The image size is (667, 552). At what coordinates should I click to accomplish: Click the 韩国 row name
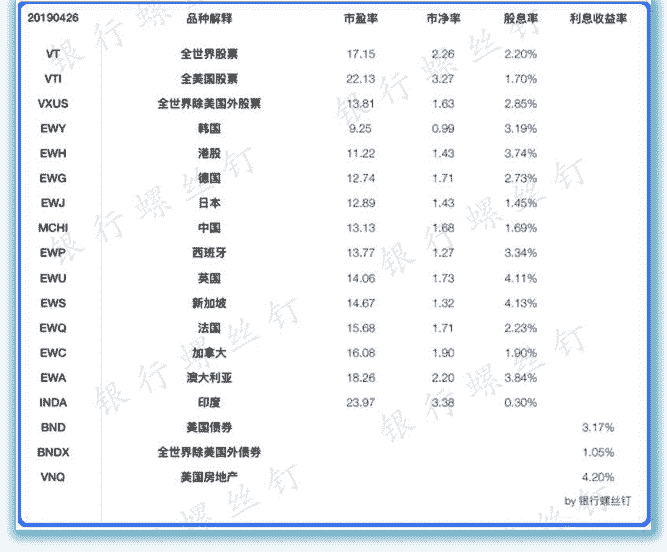tap(209, 128)
